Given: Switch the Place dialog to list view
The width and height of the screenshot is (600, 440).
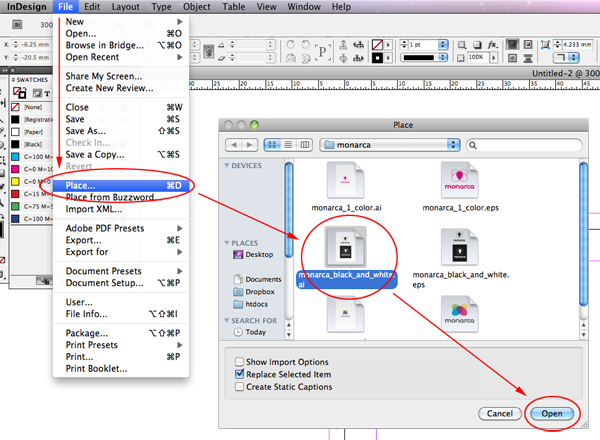Looking at the screenshot, I should [288, 145].
